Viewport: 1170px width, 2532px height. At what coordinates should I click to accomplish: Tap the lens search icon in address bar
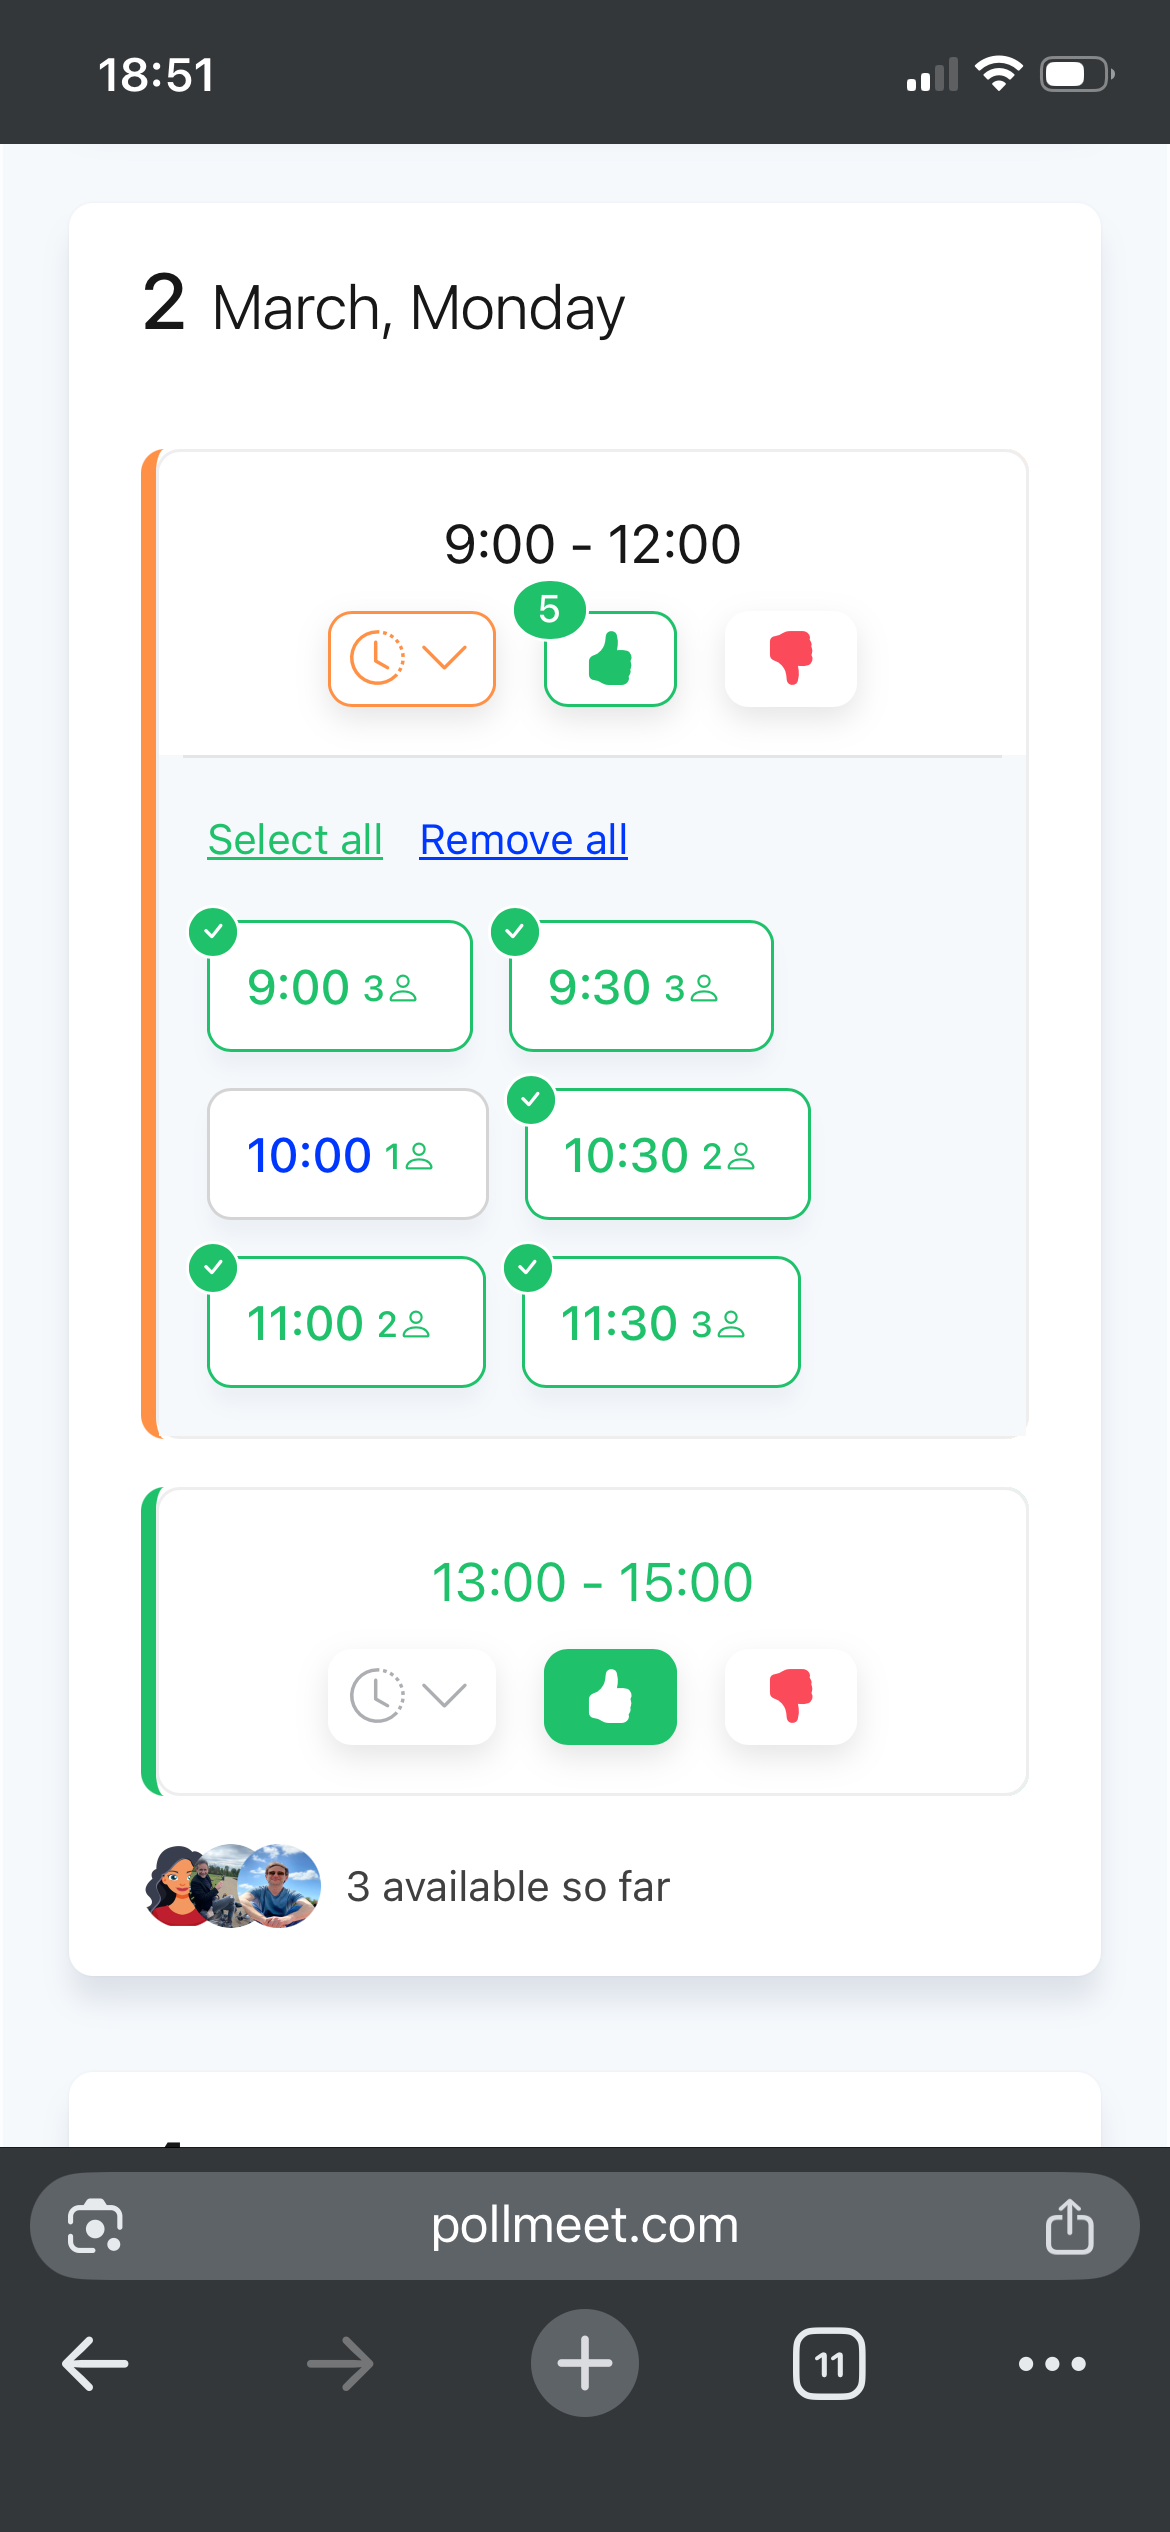pyautogui.click(x=95, y=2226)
